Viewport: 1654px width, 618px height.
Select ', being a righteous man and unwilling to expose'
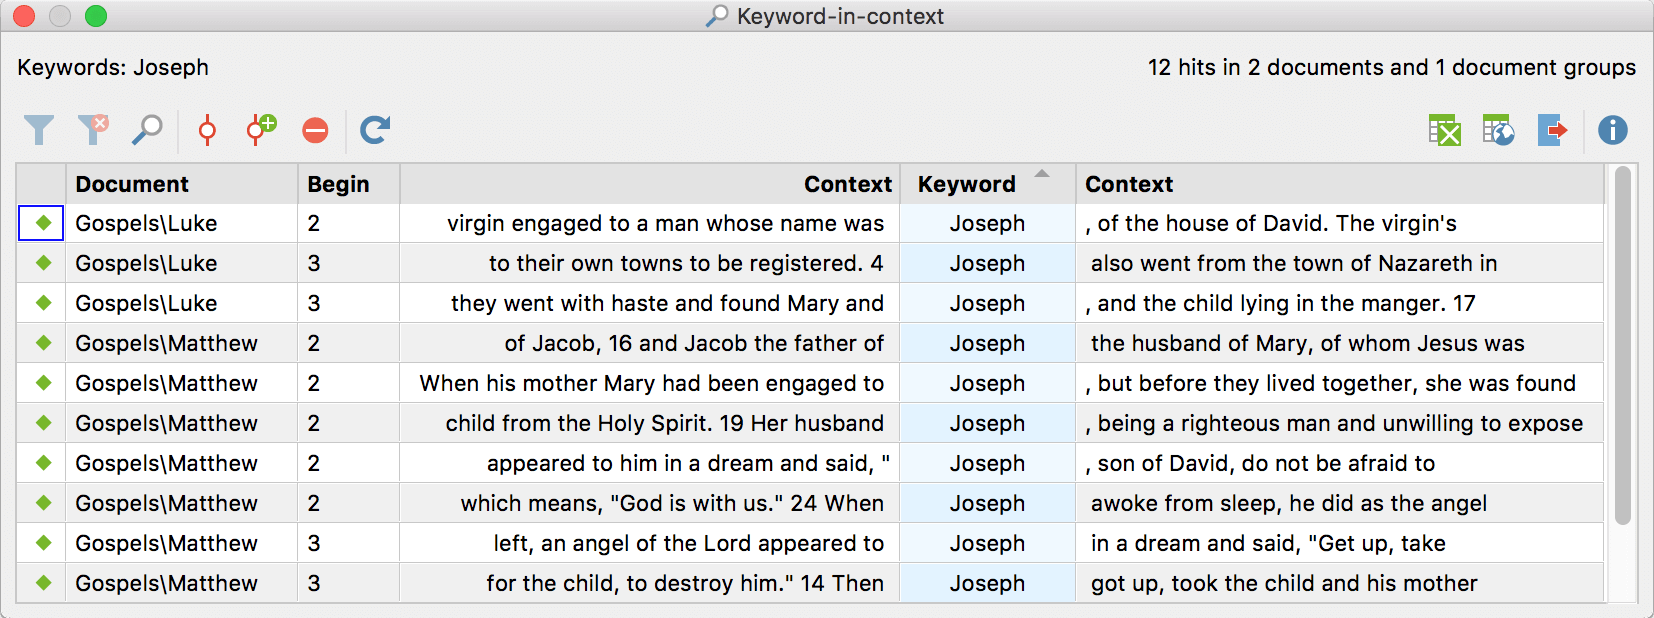[x=1334, y=423]
